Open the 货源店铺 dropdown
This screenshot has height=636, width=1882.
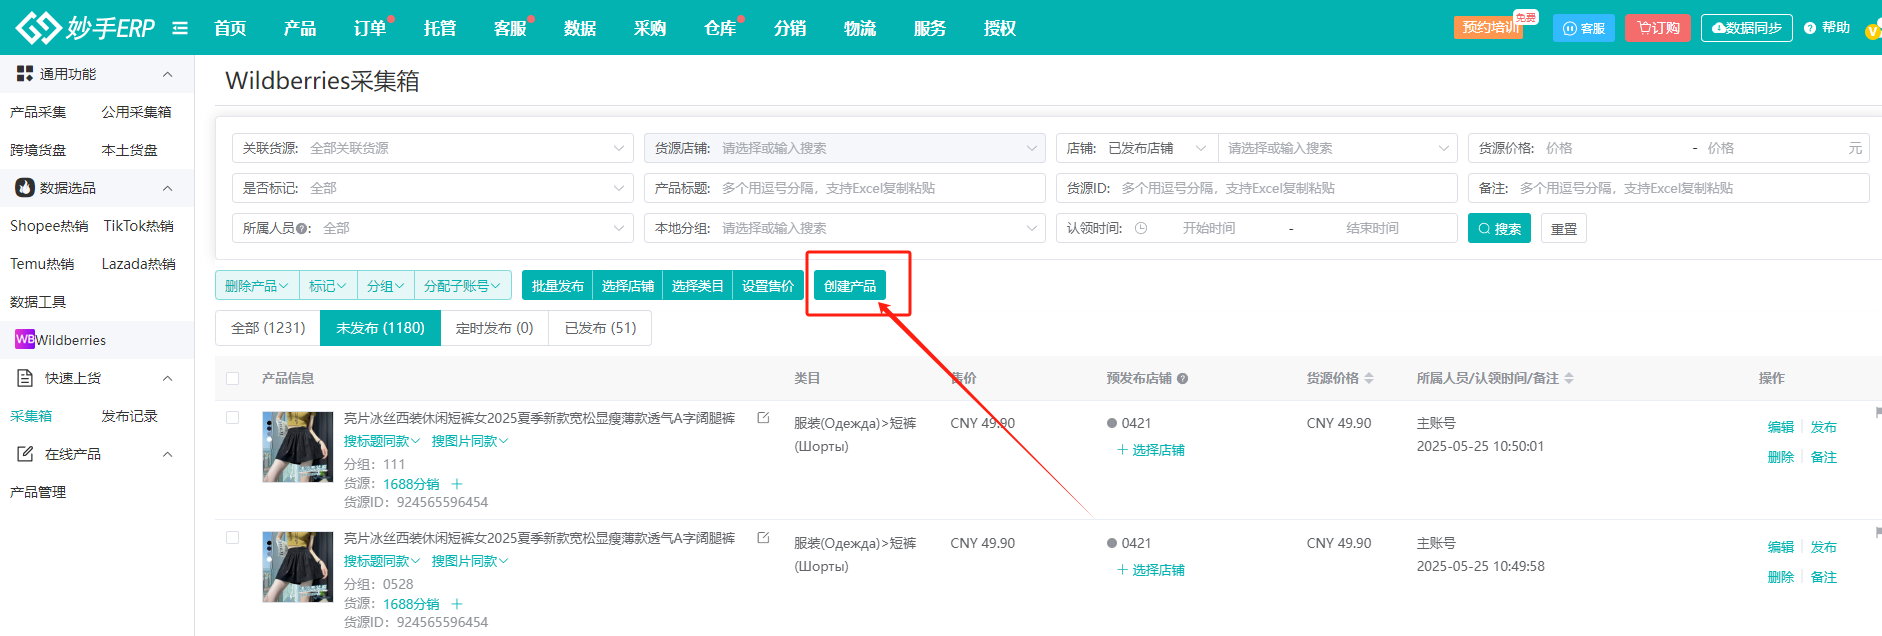pyautogui.click(x=845, y=148)
